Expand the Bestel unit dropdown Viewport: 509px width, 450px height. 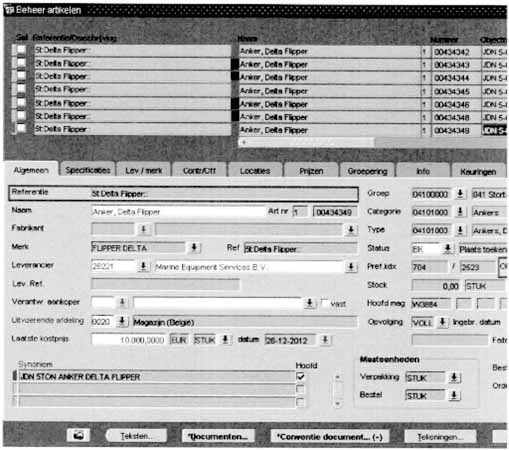click(454, 396)
